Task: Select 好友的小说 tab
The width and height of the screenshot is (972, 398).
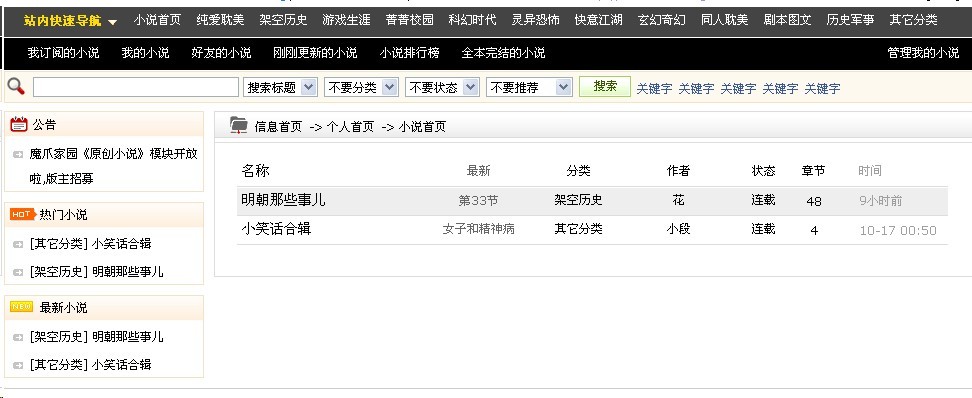Action: pos(221,53)
